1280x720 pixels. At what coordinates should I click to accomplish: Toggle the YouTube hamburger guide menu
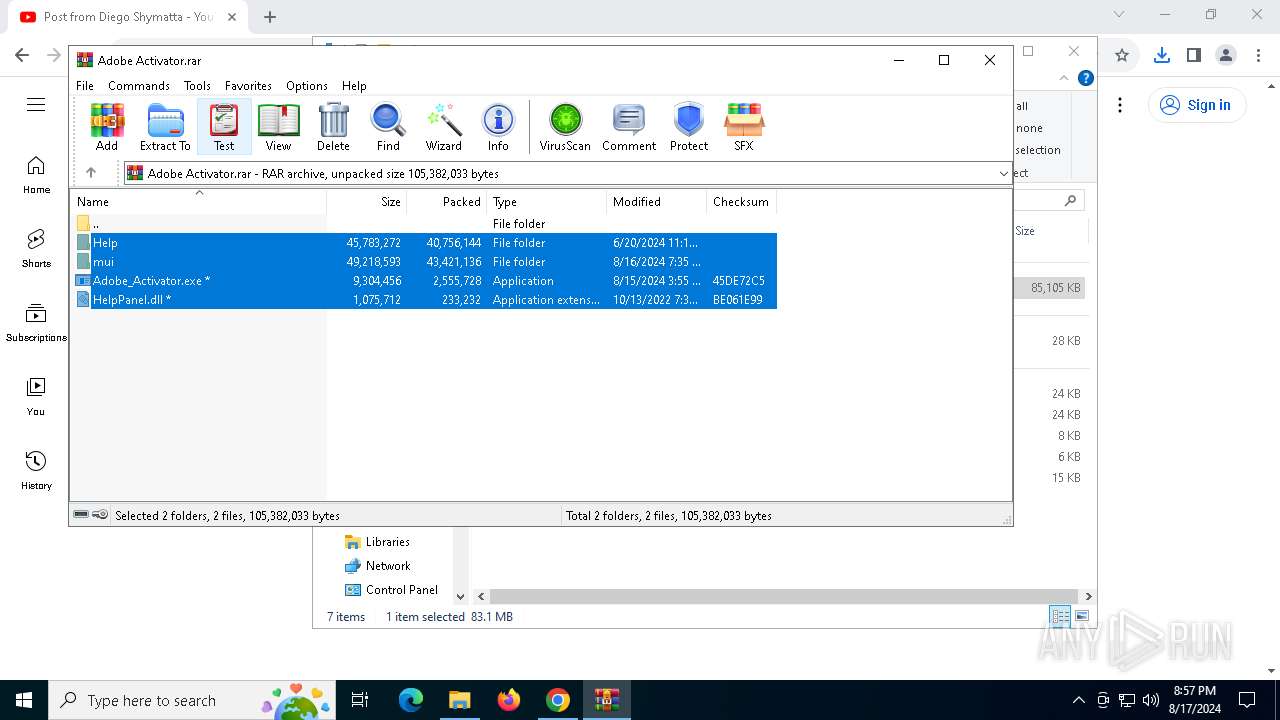coord(36,105)
